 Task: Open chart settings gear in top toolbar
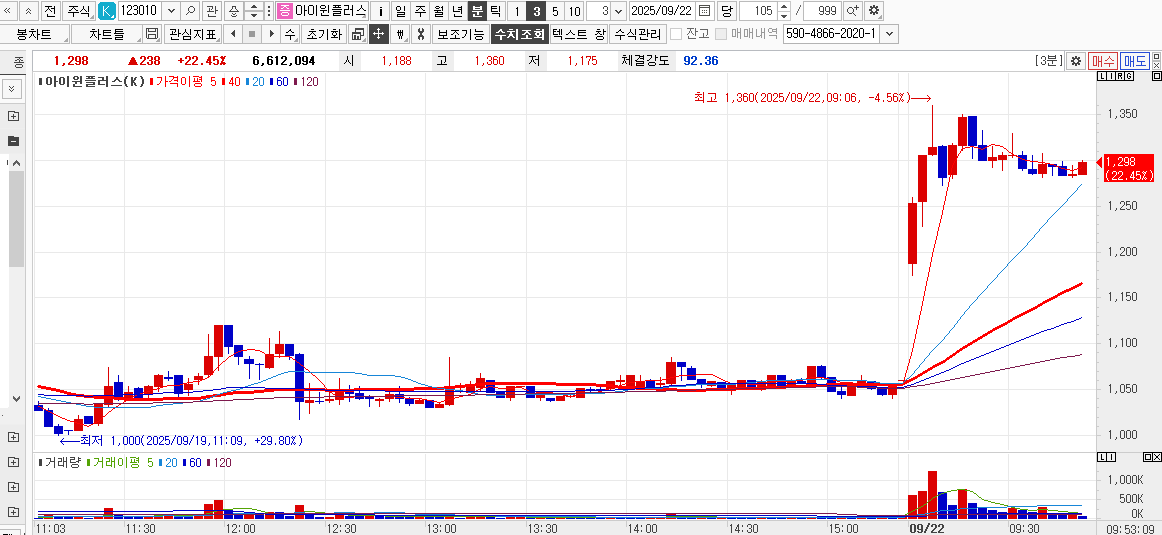(873, 11)
